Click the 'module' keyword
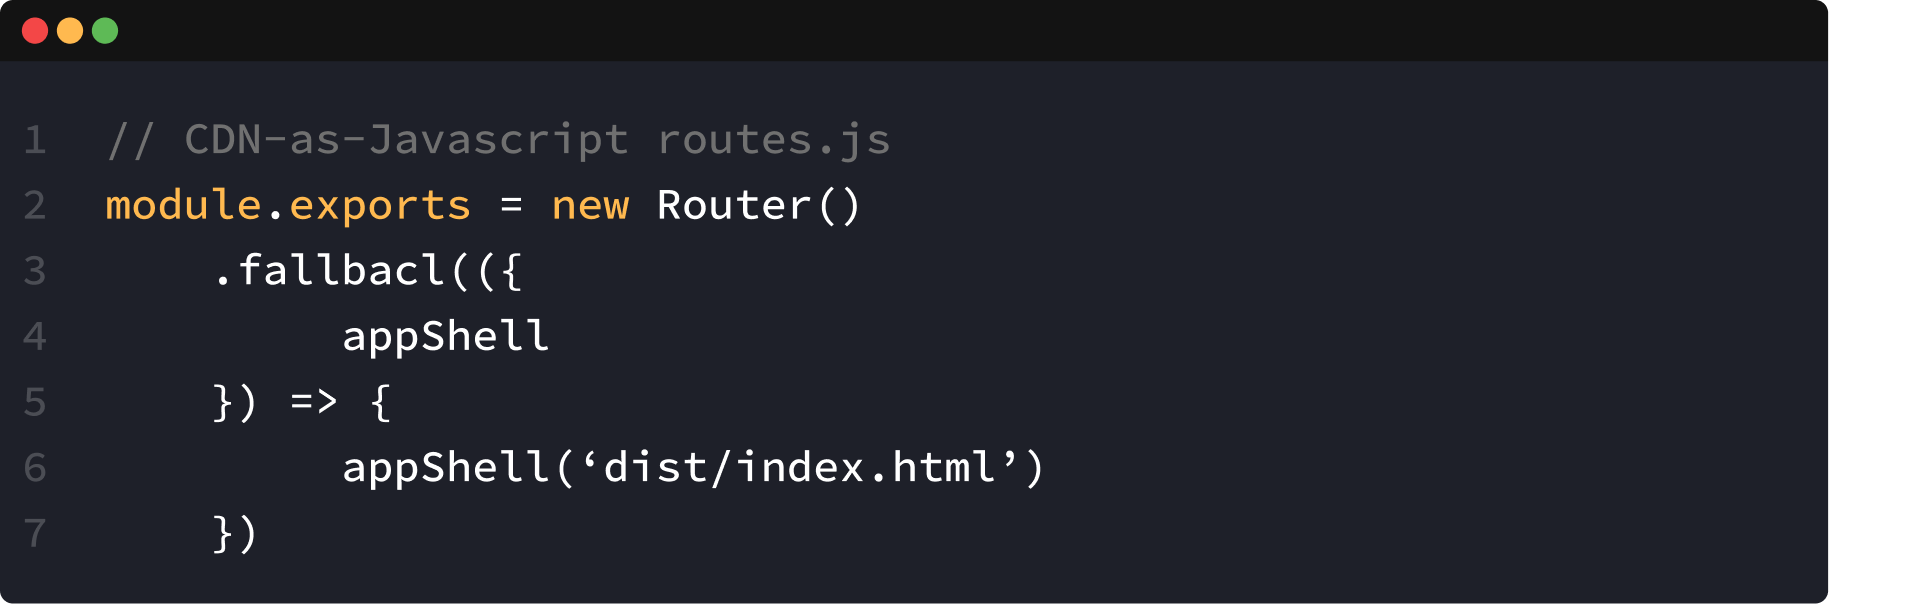This screenshot has height=604, width=1920. [x=184, y=205]
